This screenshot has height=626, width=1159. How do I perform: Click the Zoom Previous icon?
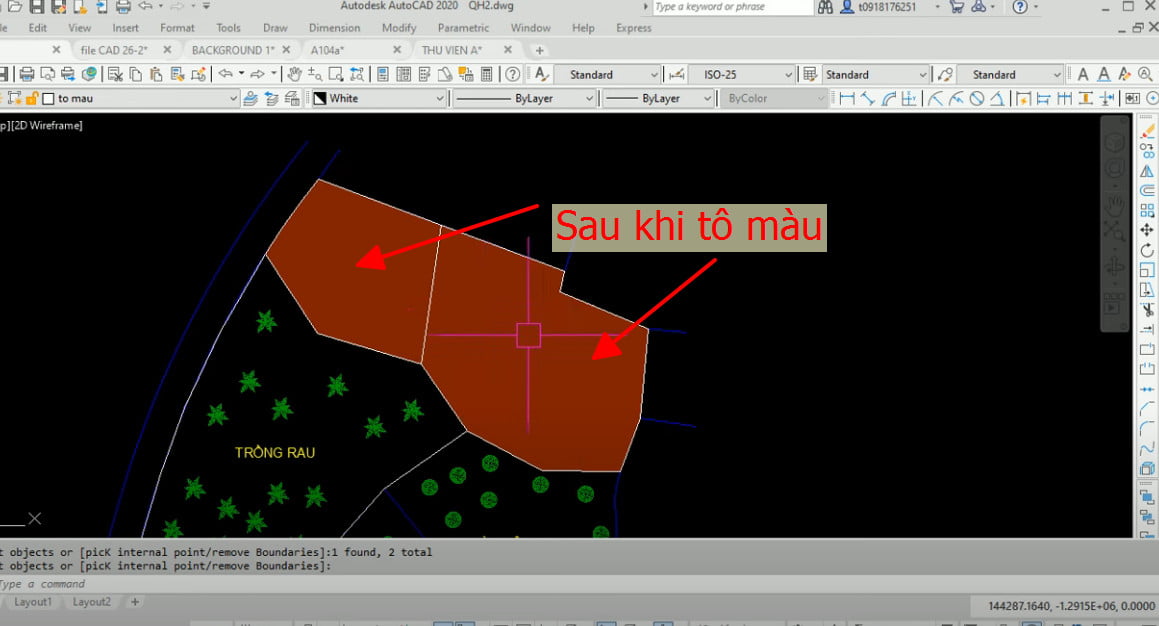pos(356,74)
